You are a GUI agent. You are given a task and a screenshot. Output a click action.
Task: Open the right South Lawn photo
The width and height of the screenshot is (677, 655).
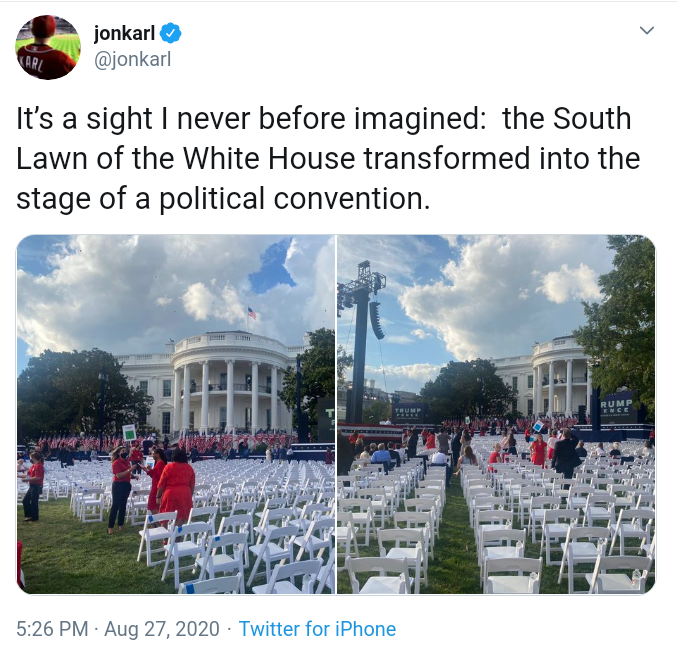point(496,414)
